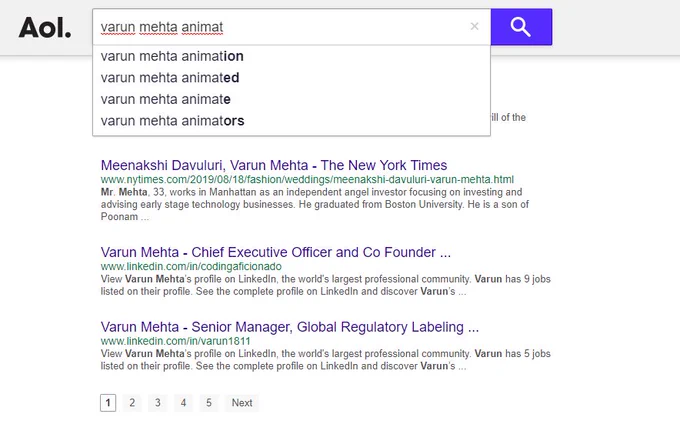Click the magnifying glass search button
This screenshot has width=680, height=424.
(x=521, y=27)
